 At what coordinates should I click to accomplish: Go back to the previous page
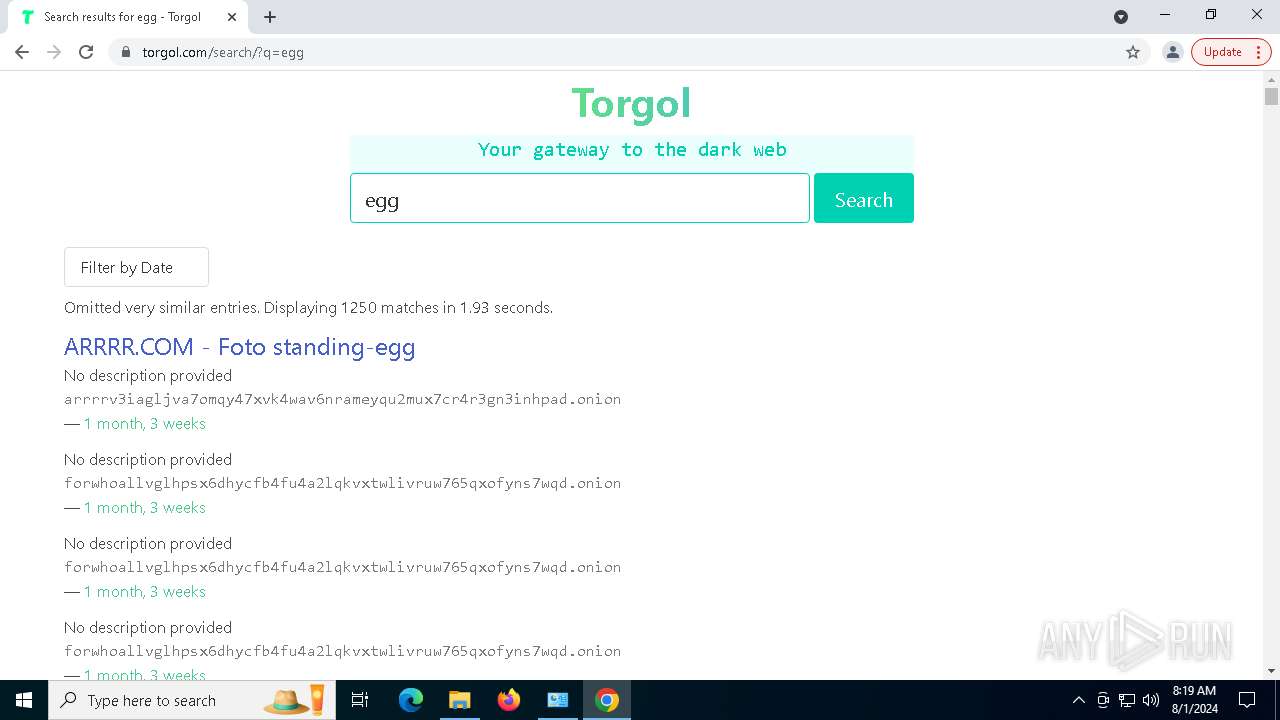(x=22, y=52)
